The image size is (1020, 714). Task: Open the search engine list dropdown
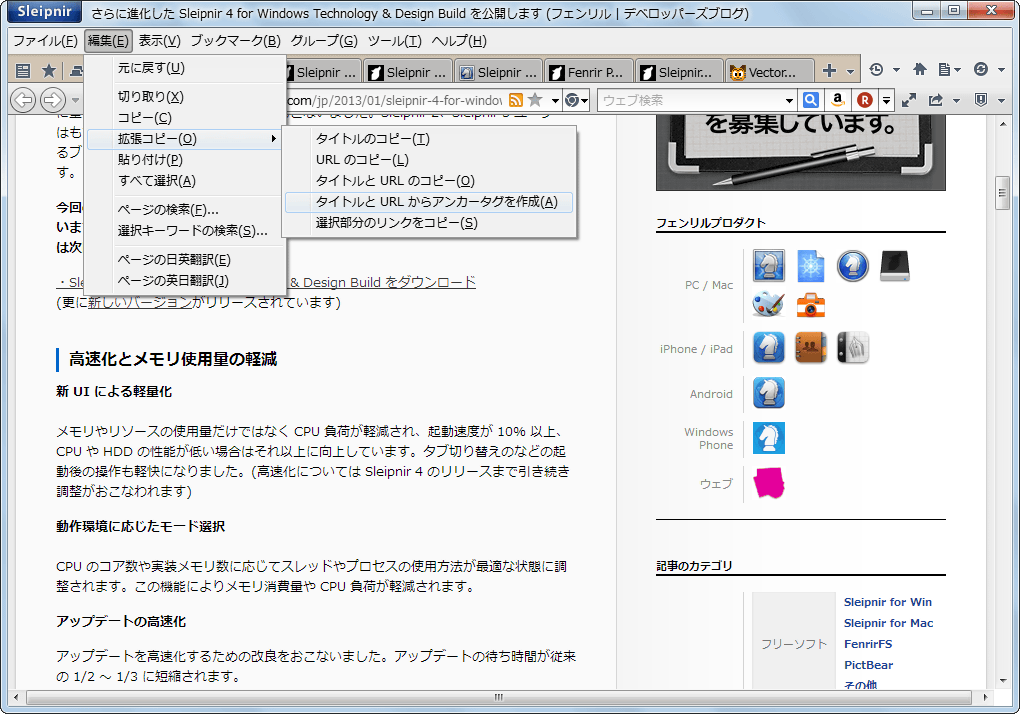point(886,100)
